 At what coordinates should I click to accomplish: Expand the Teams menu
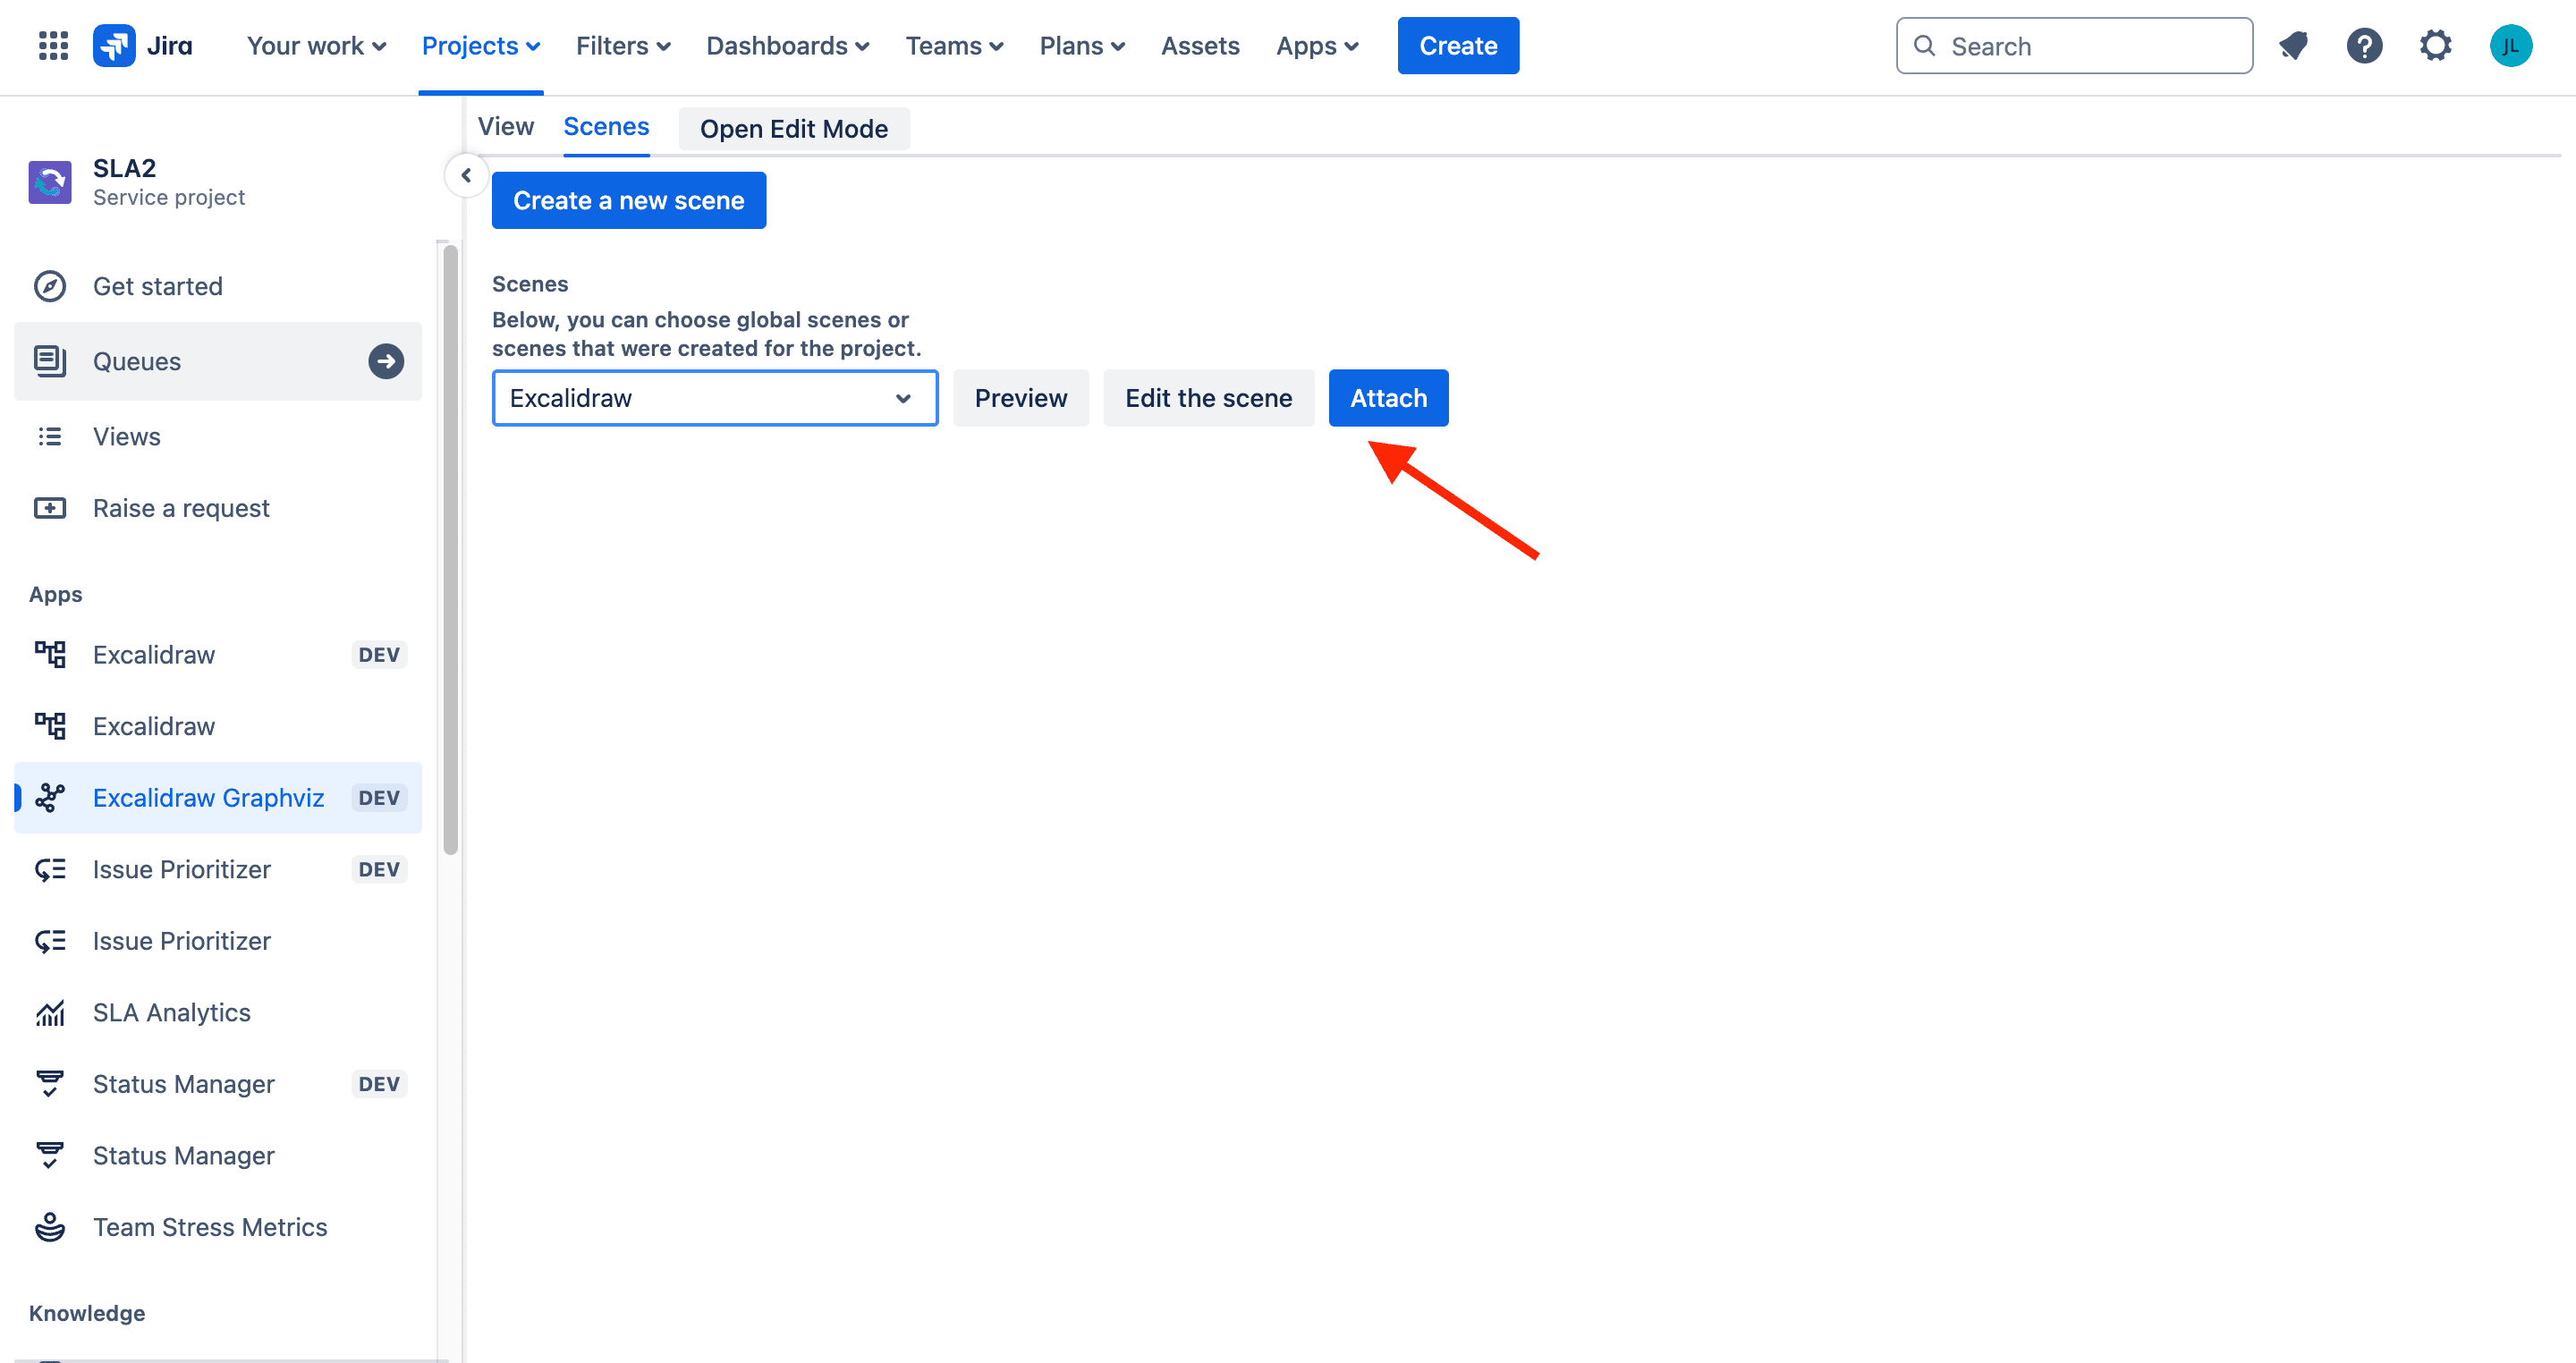(954, 46)
